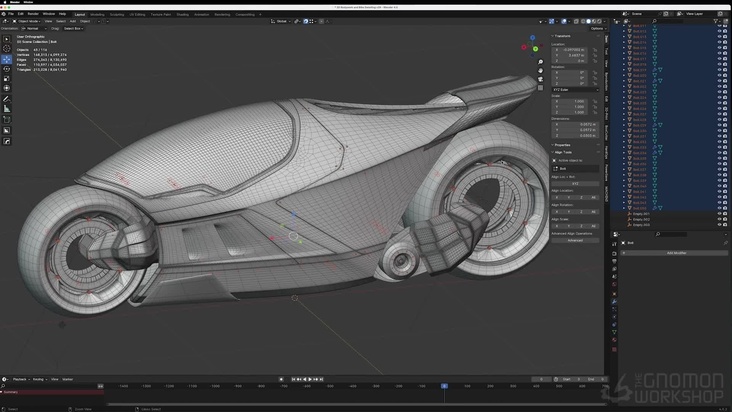The image size is (732, 412).
Task: Toggle camera view navigation icon
Action: pyautogui.click(x=541, y=79)
